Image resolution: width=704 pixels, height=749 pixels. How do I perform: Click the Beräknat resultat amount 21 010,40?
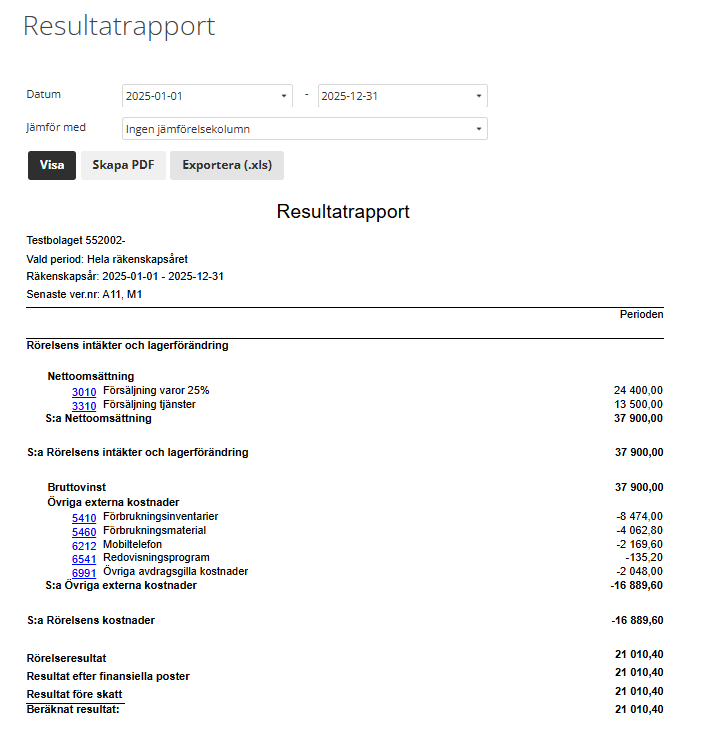(639, 709)
